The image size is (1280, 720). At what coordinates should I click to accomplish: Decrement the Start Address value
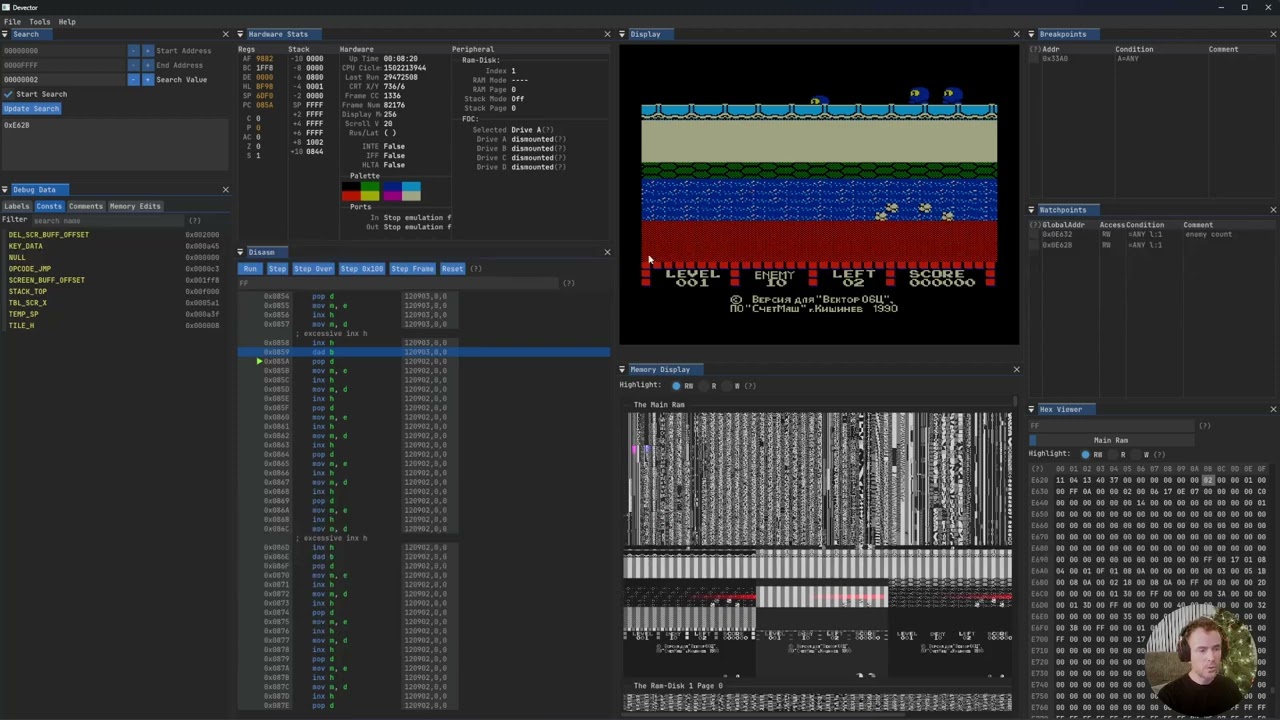[x=133, y=50]
